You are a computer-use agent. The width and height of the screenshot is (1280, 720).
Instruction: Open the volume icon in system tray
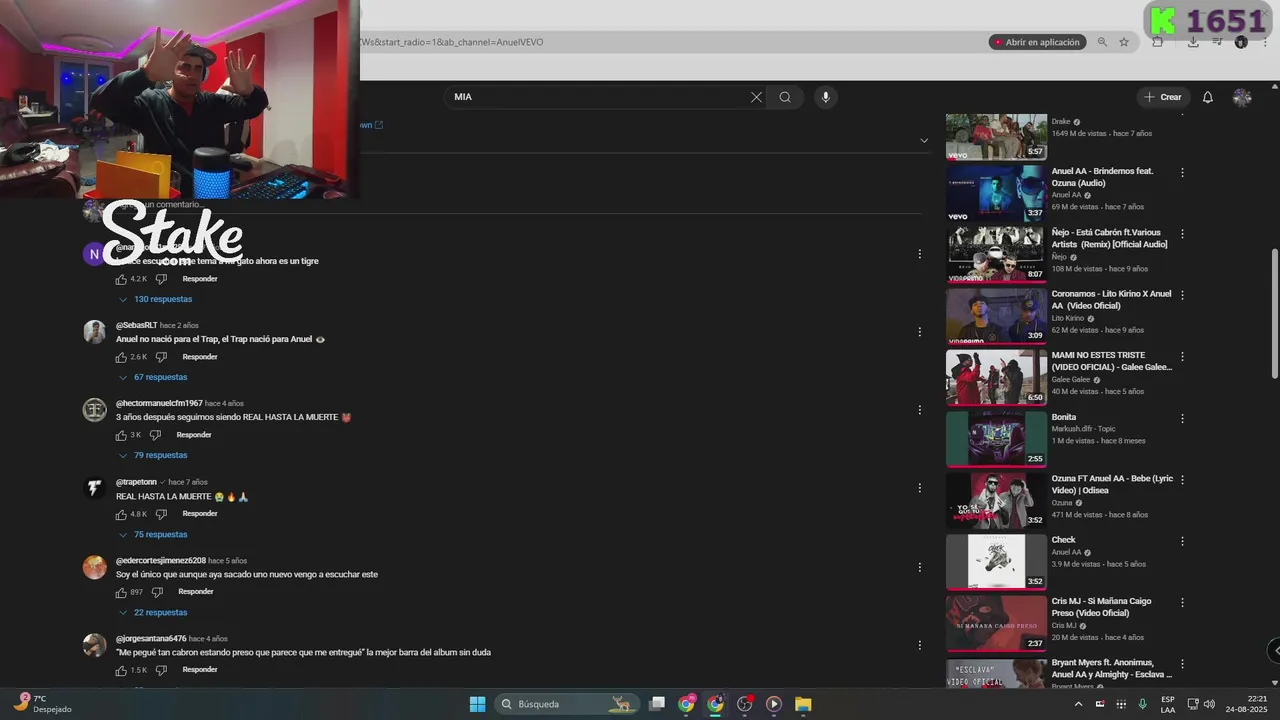[x=1209, y=704]
